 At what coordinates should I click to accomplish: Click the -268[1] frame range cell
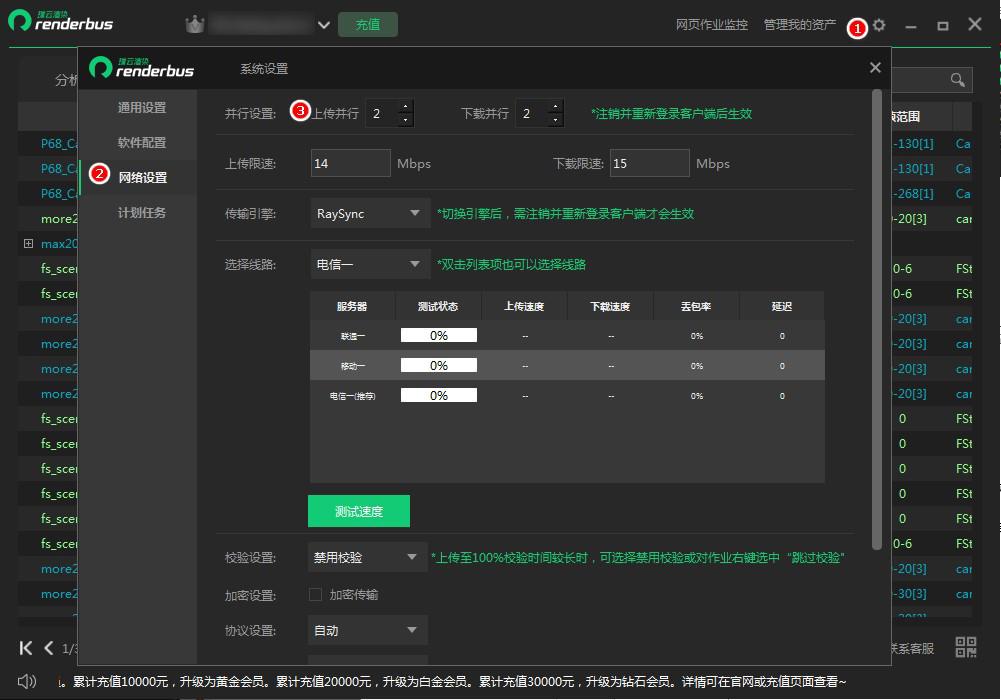pyautogui.click(x=913, y=193)
